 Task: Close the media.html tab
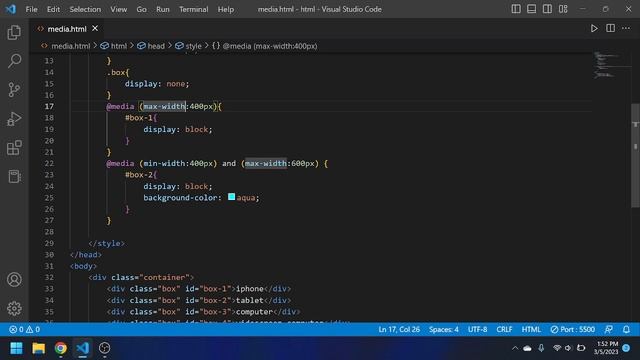pyautogui.click(x=95, y=29)
